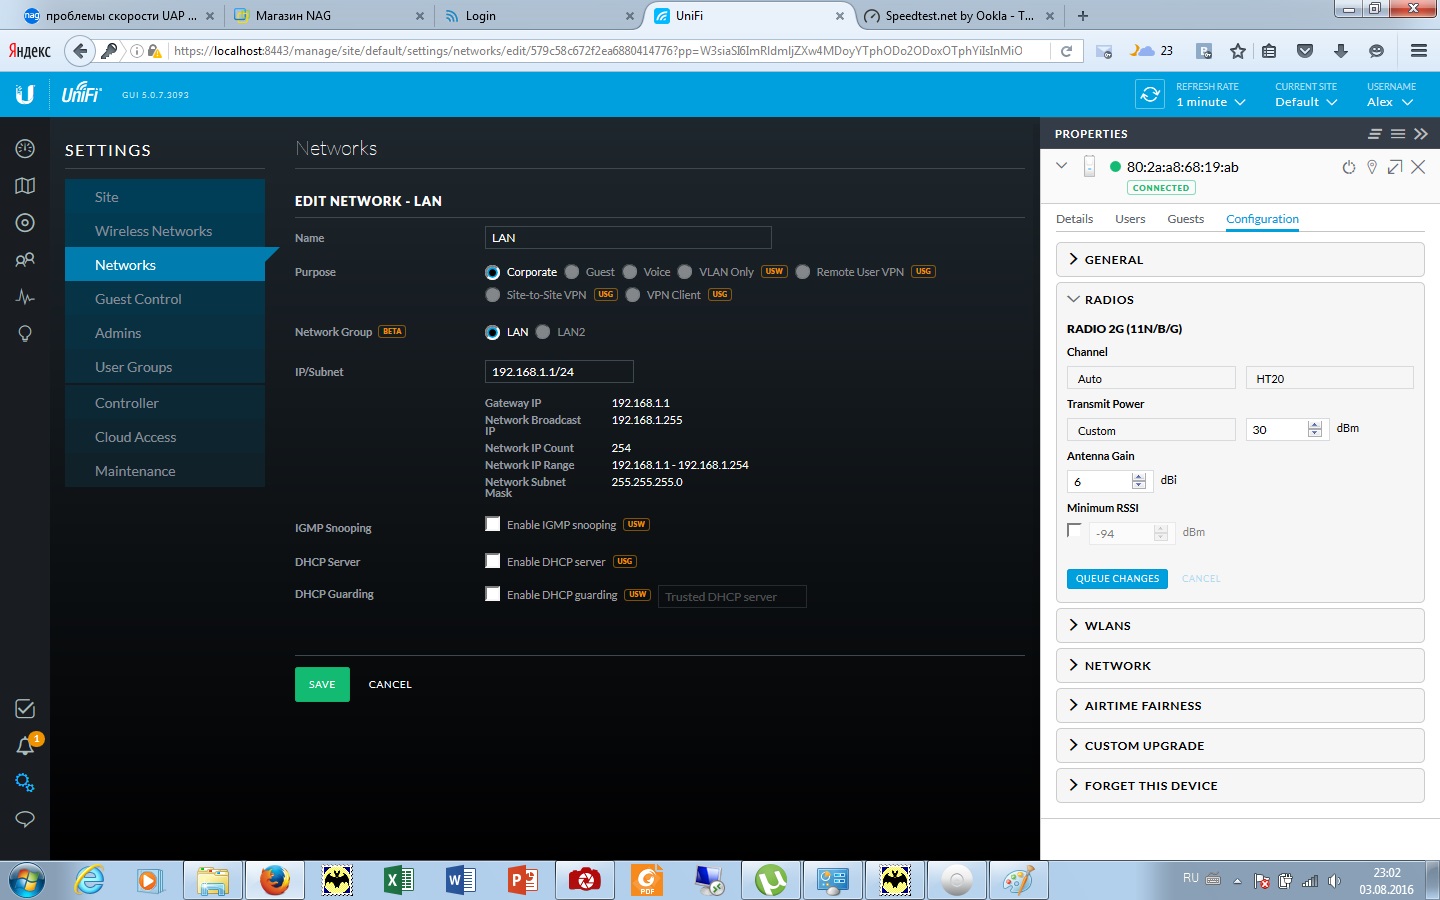Image resolution: width=1440 pixels, height=900 pixels.
Task: Switch to the Users tab
Action: coord(1130,219)
